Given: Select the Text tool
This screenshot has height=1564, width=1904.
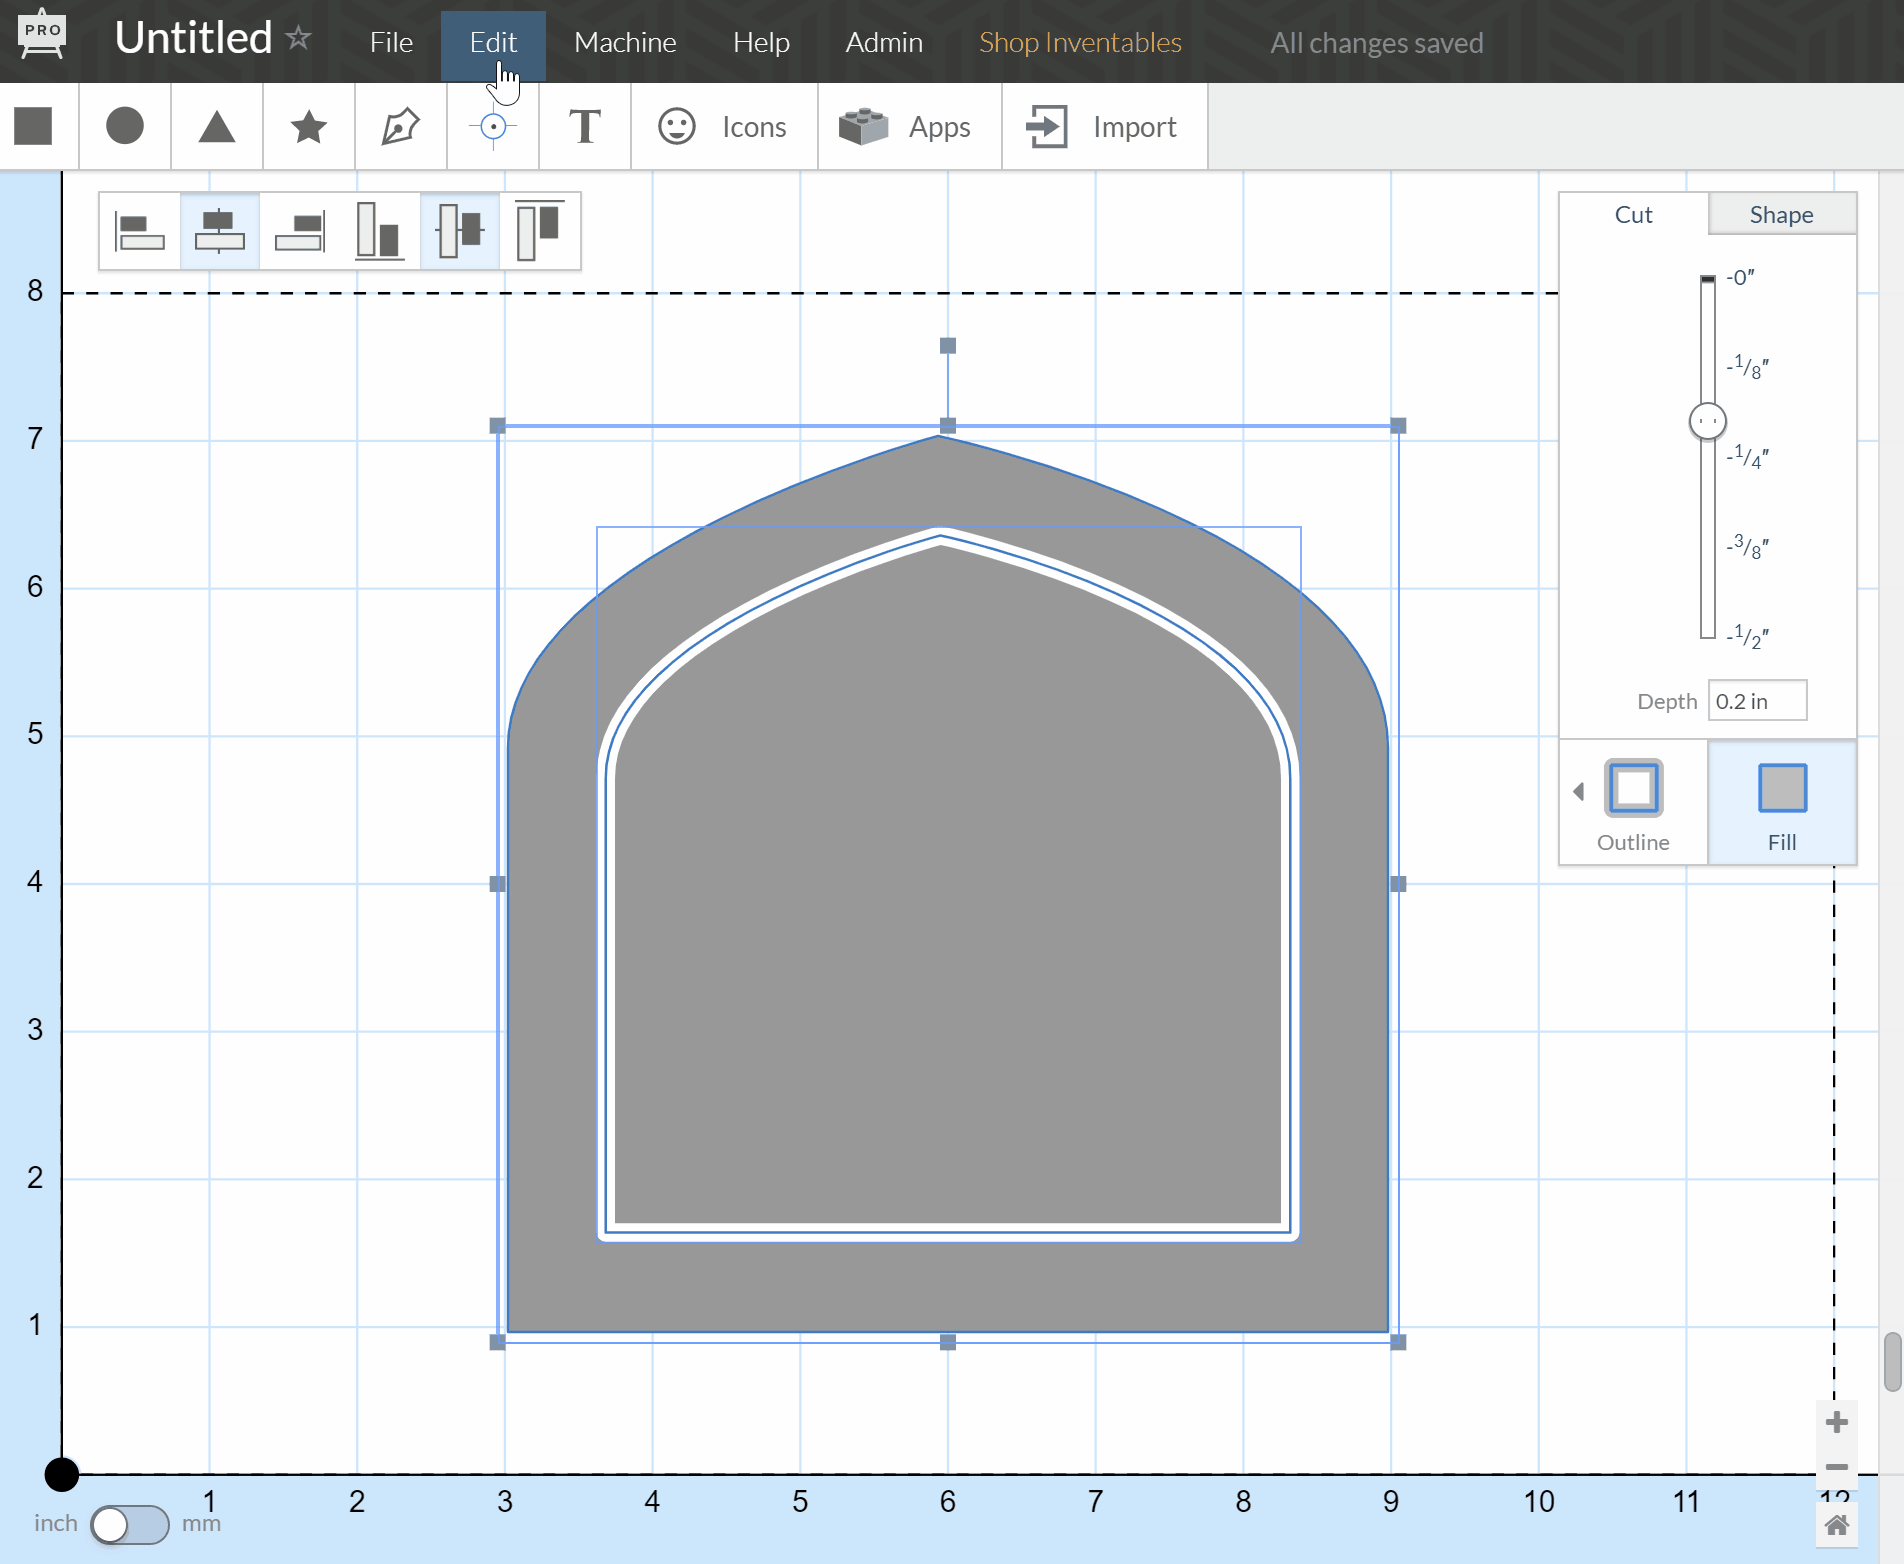Looking at the screenshot, I should point(585,127).
